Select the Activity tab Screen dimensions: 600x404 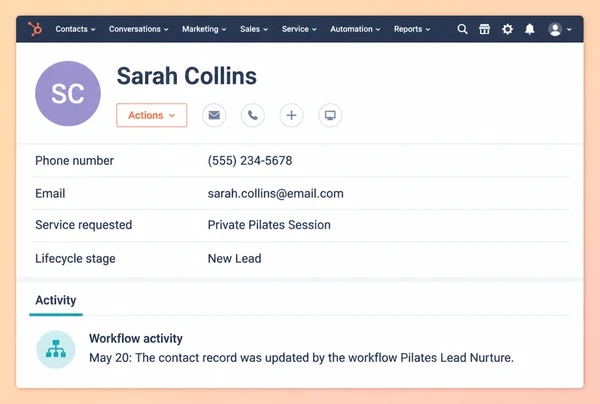56,300
